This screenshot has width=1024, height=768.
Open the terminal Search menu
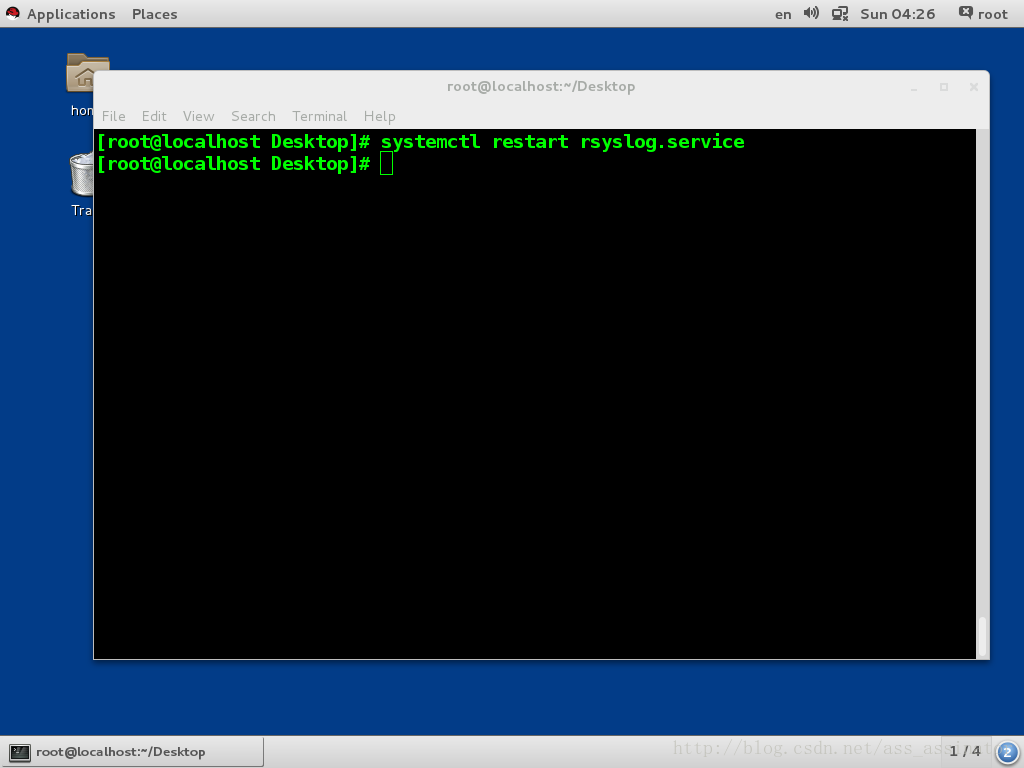pyautogui.click(x=253, y=116)
